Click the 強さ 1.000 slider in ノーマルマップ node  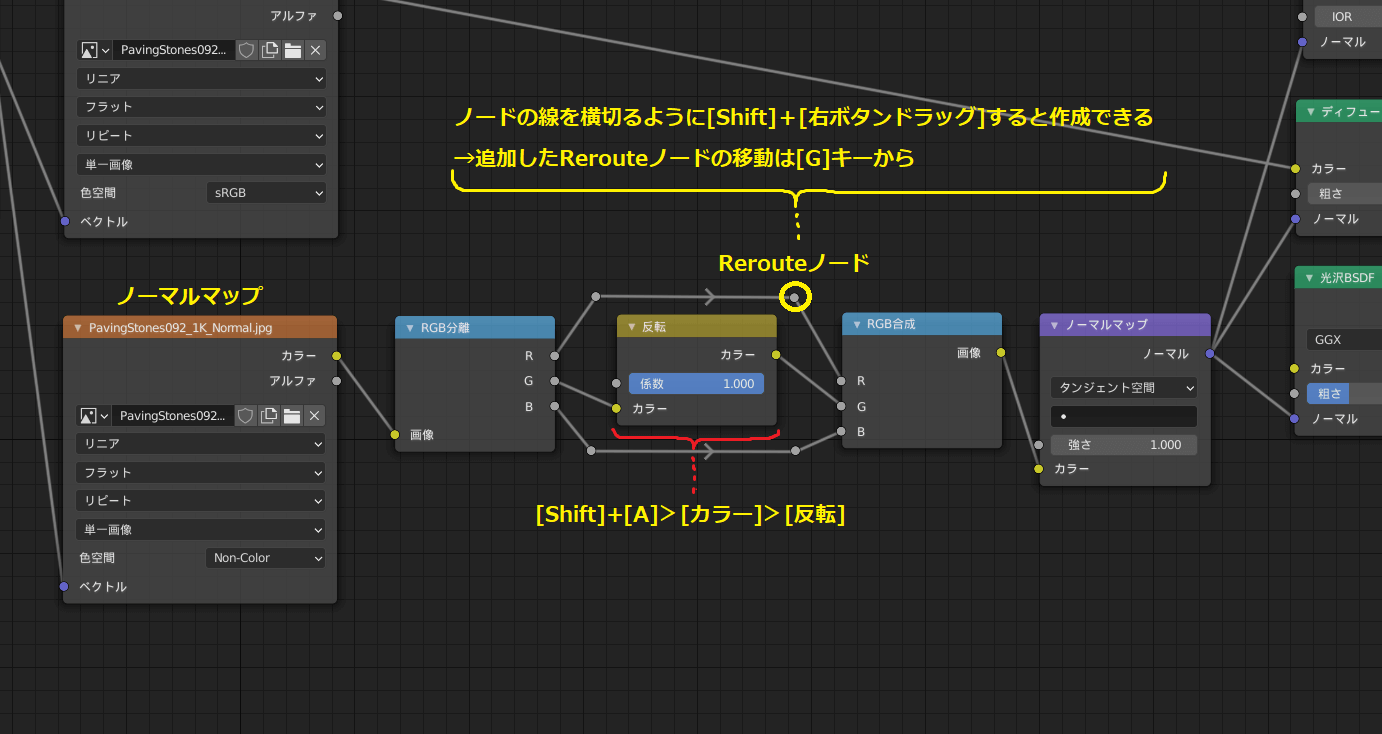1124,445
